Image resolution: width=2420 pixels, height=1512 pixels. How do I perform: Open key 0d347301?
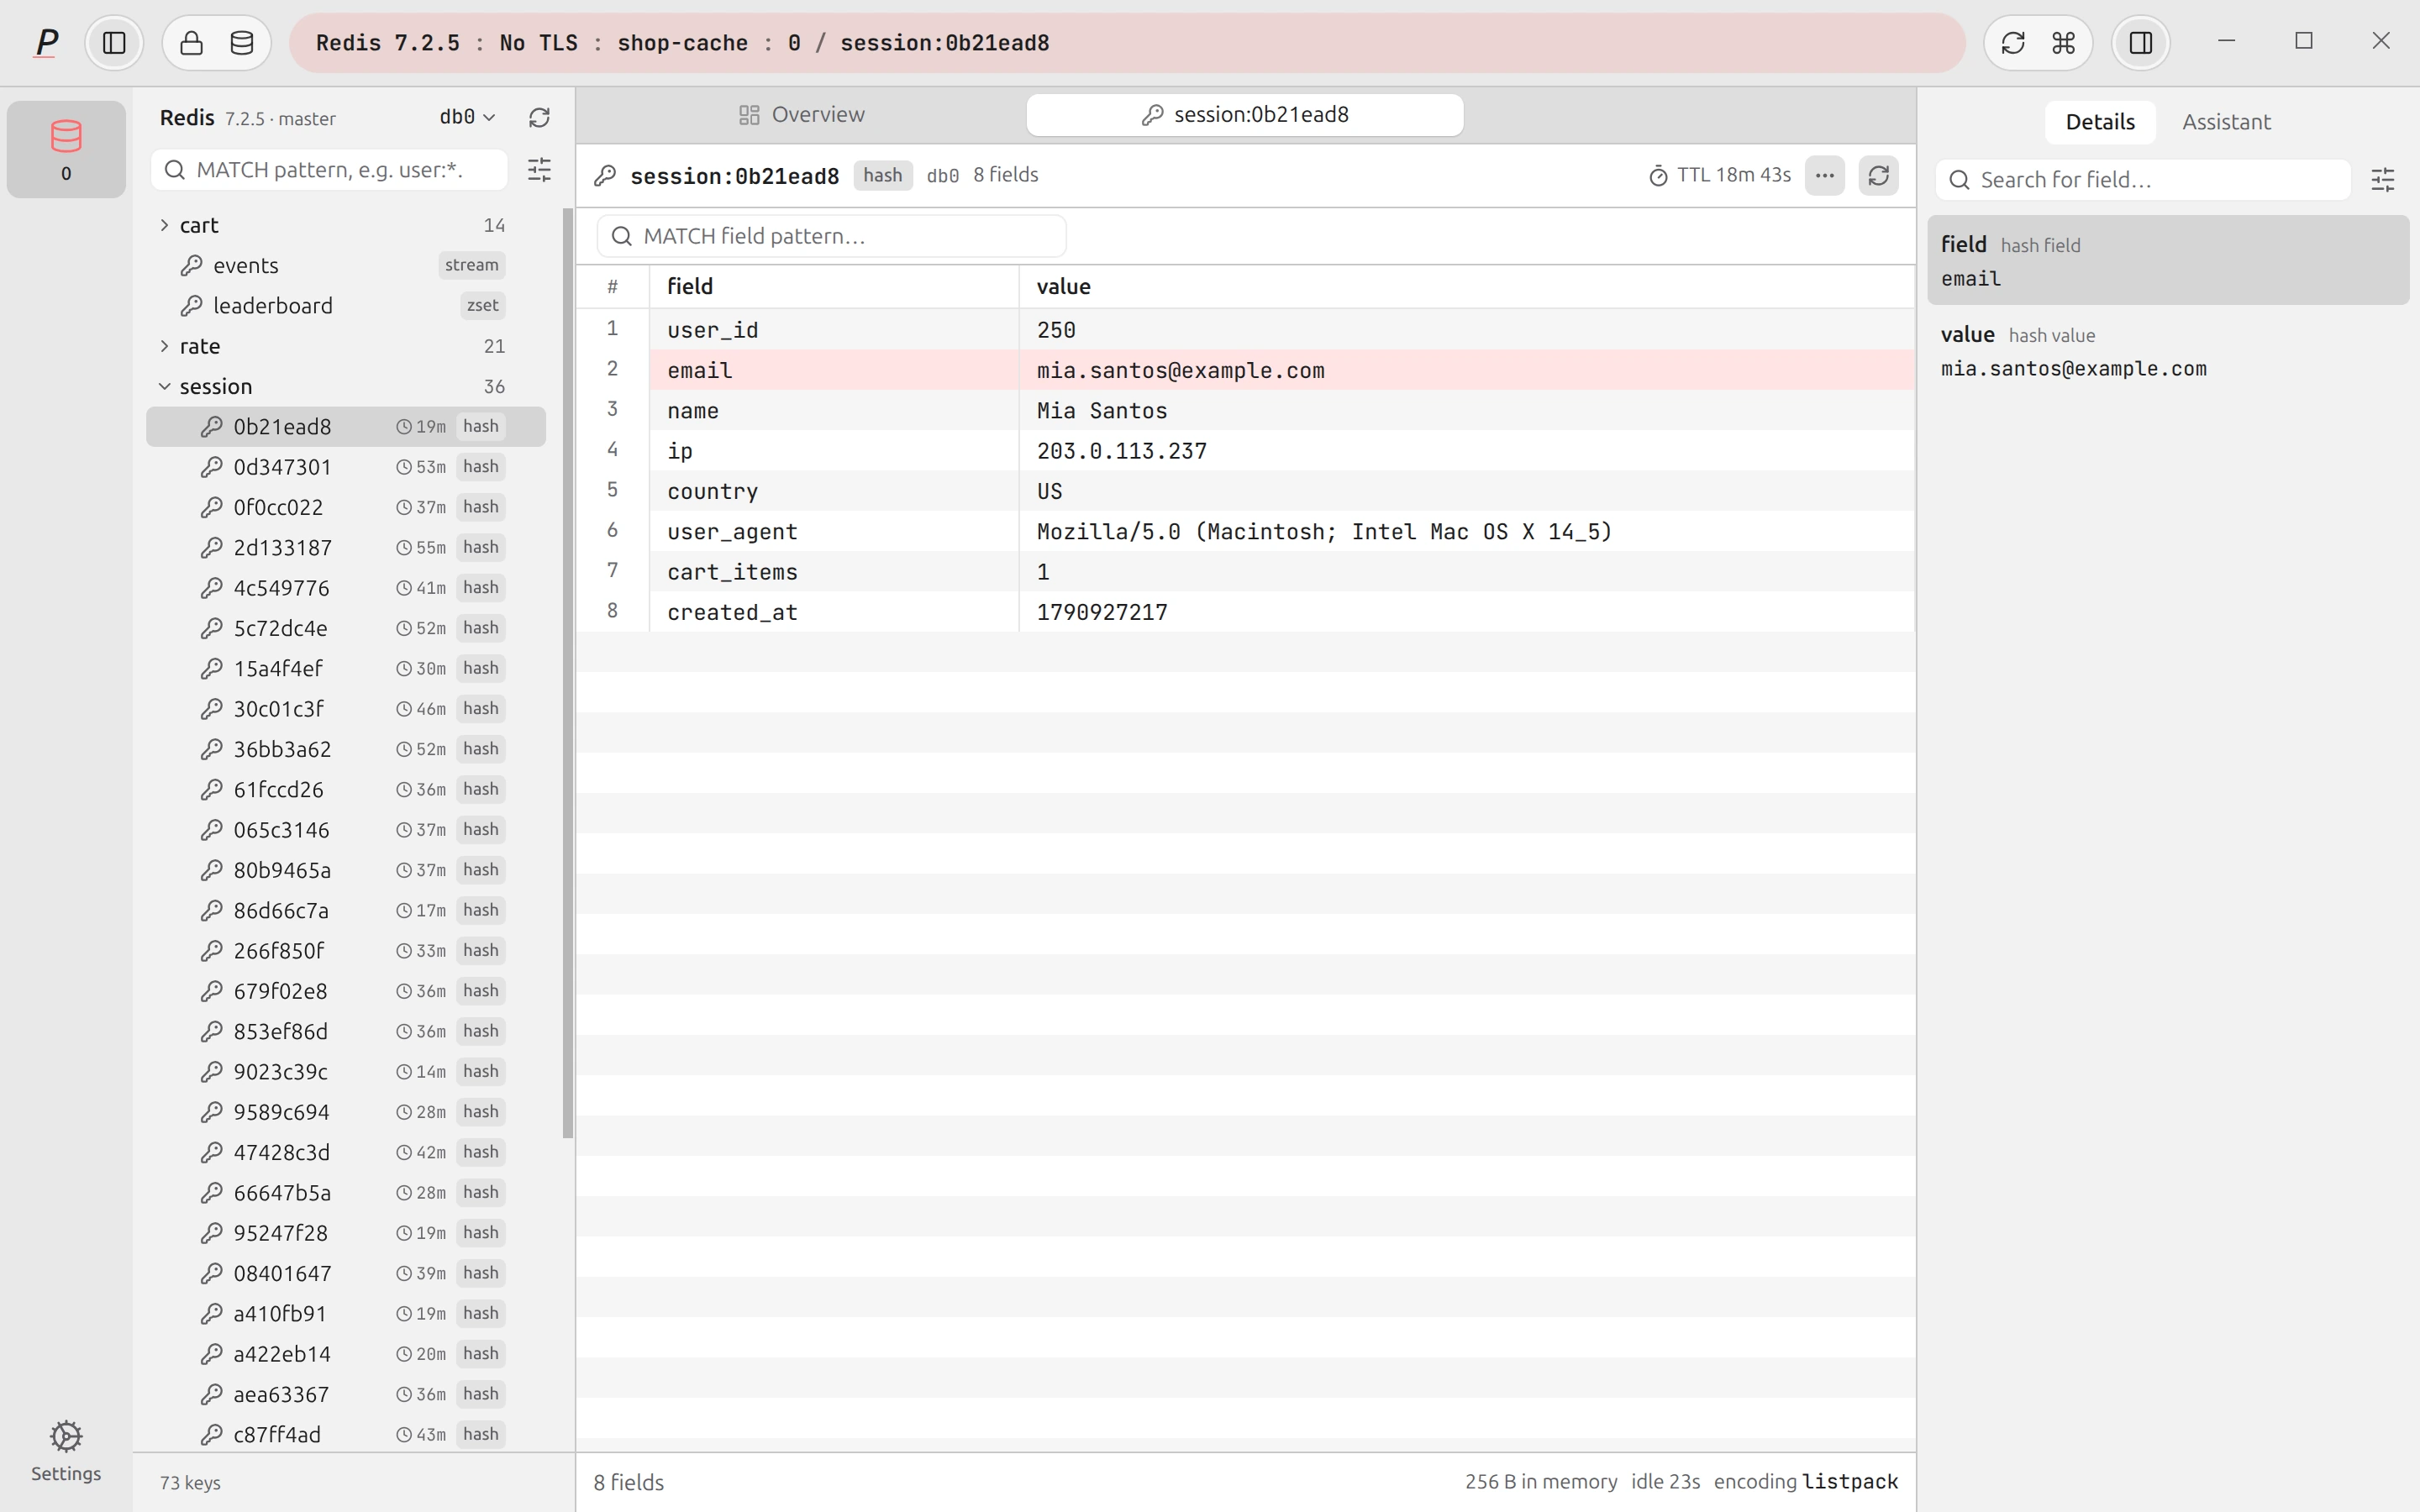tap(346, 467)
